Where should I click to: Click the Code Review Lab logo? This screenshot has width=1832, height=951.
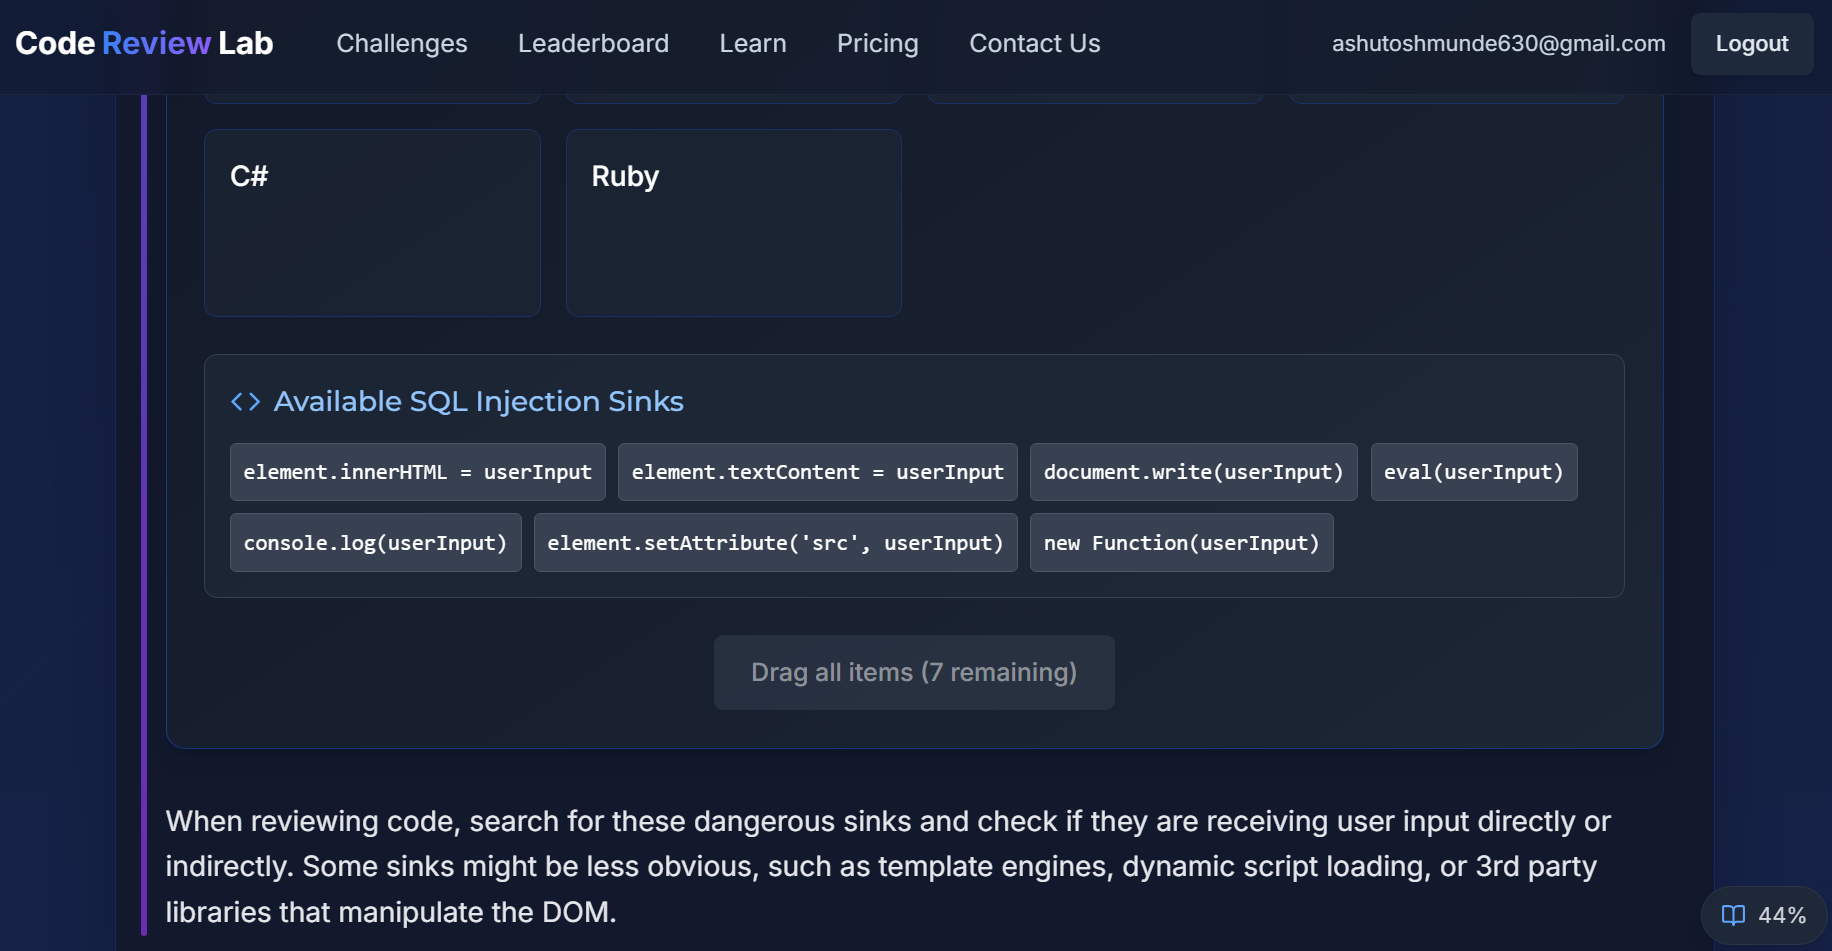(144, 44)
